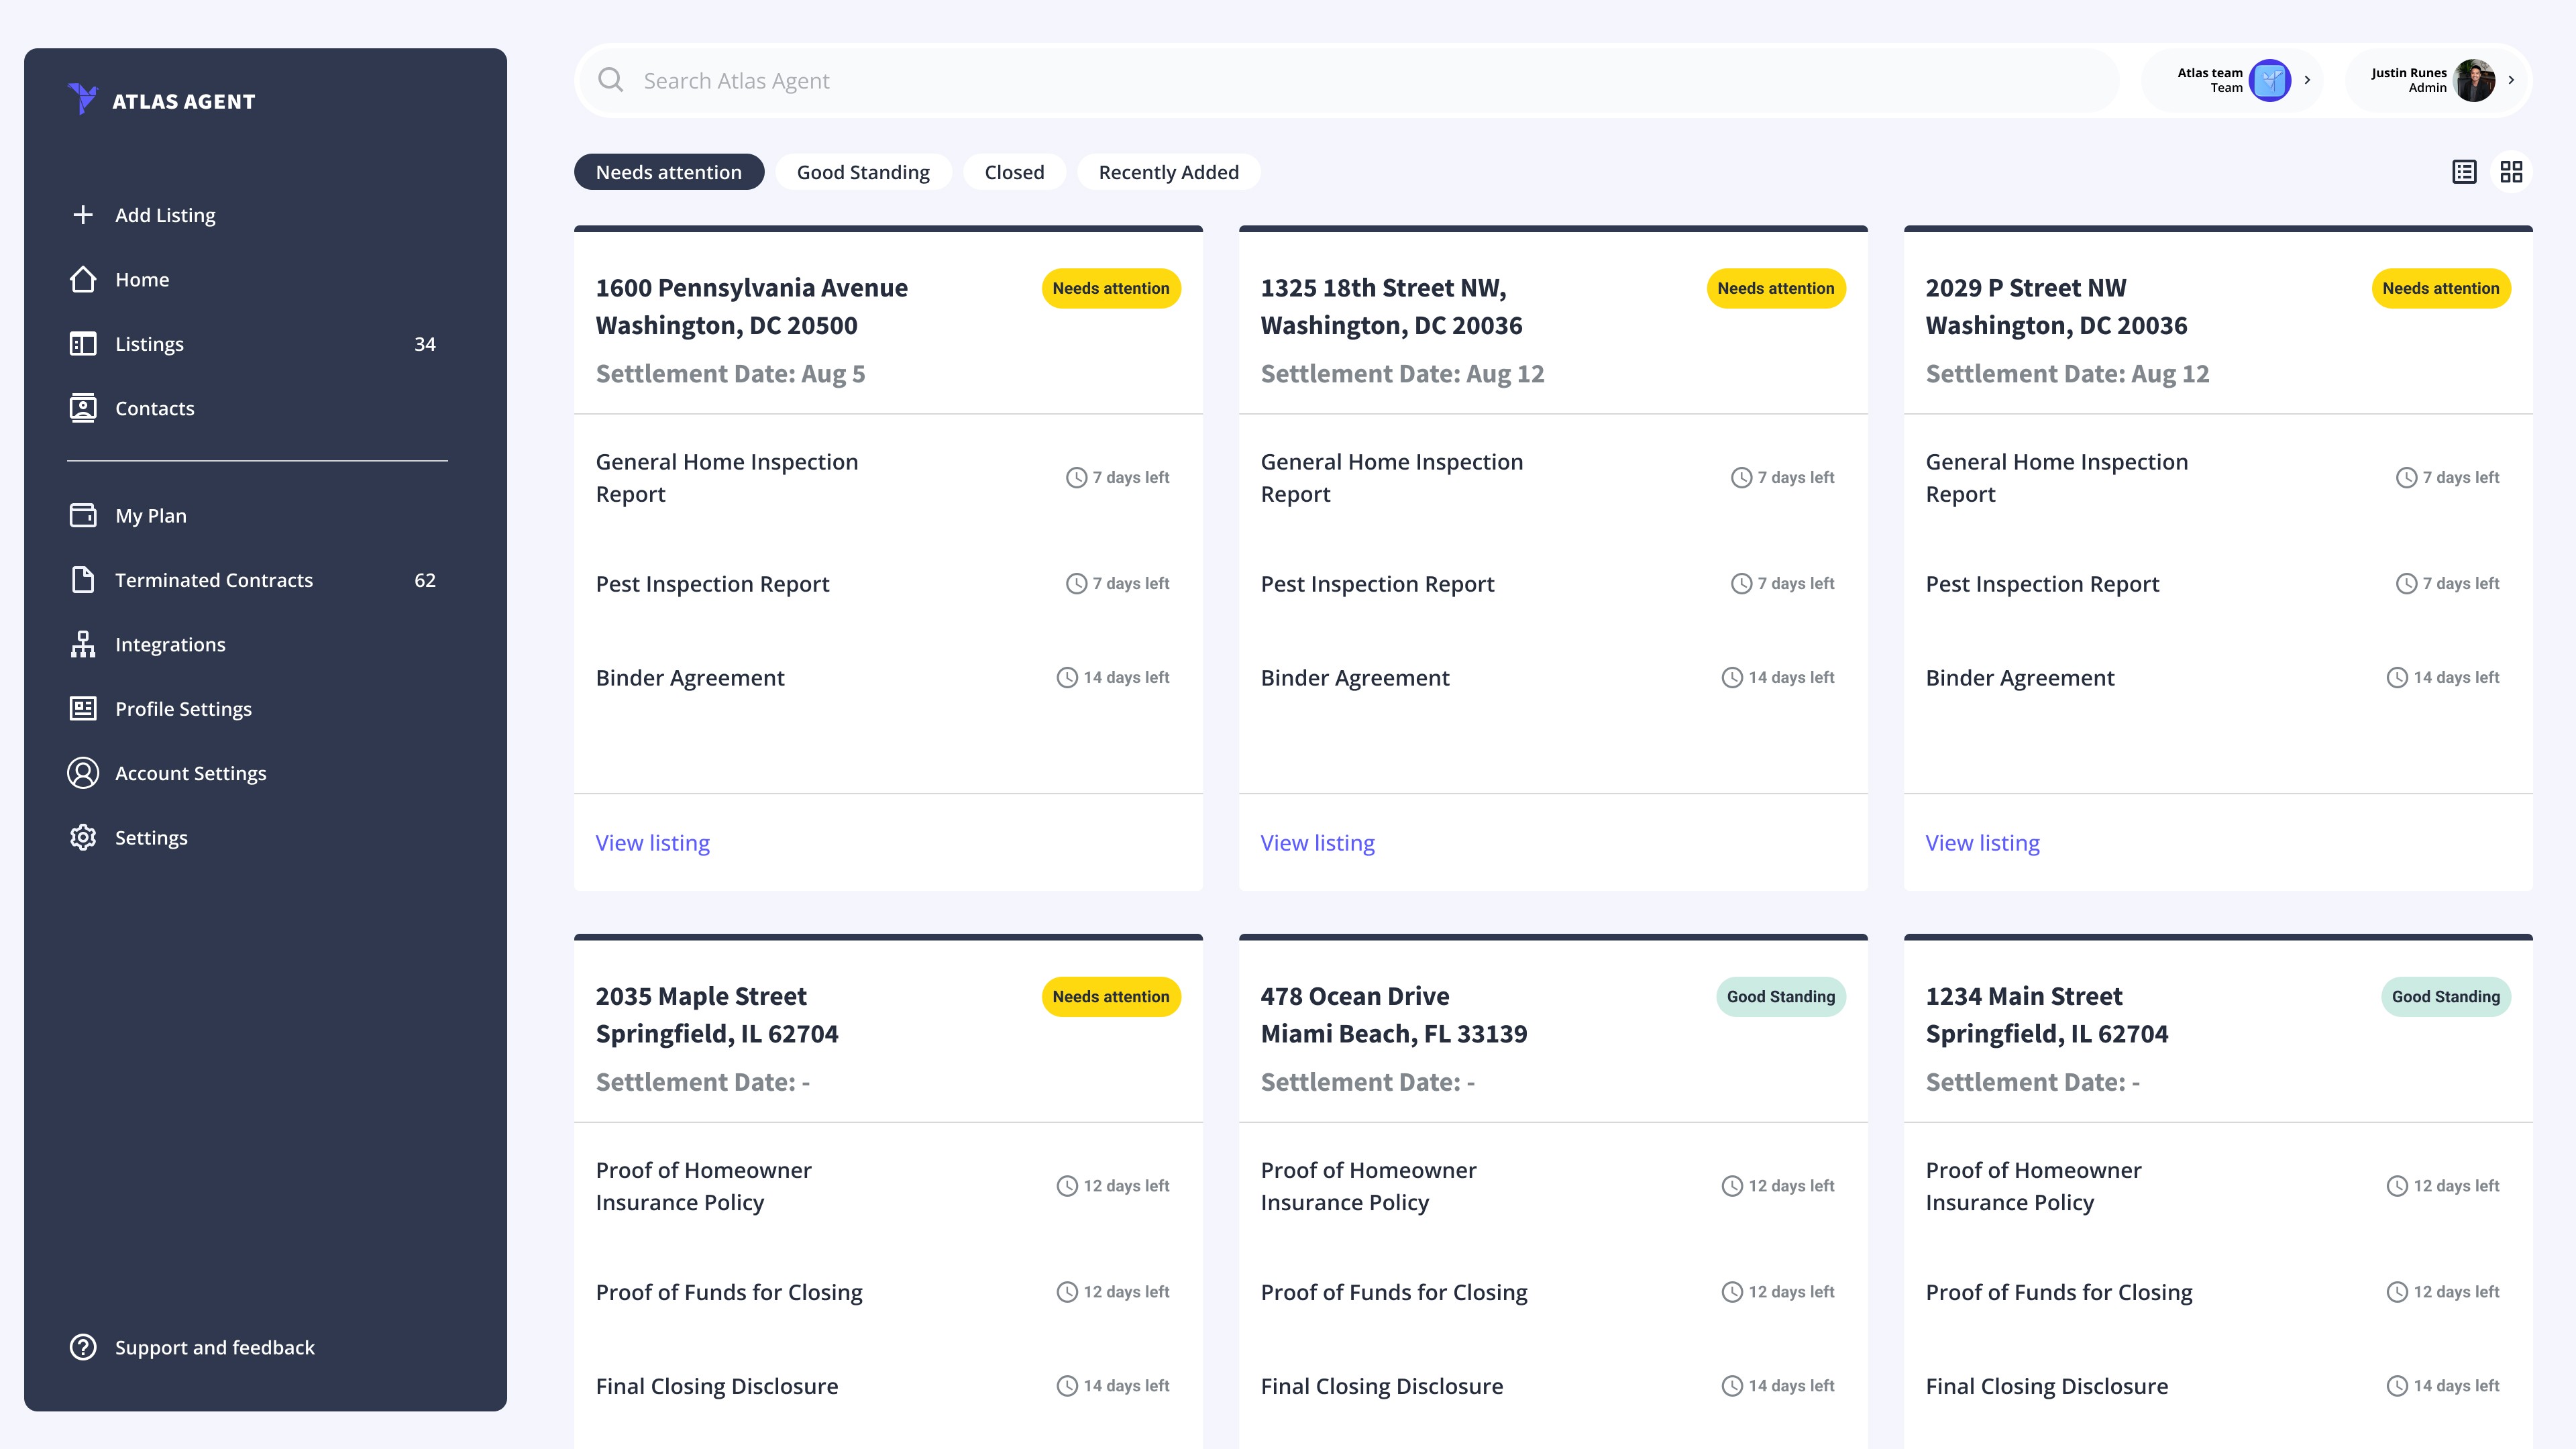
Task: Click the Settings gear icon
Action: [83, 838]
